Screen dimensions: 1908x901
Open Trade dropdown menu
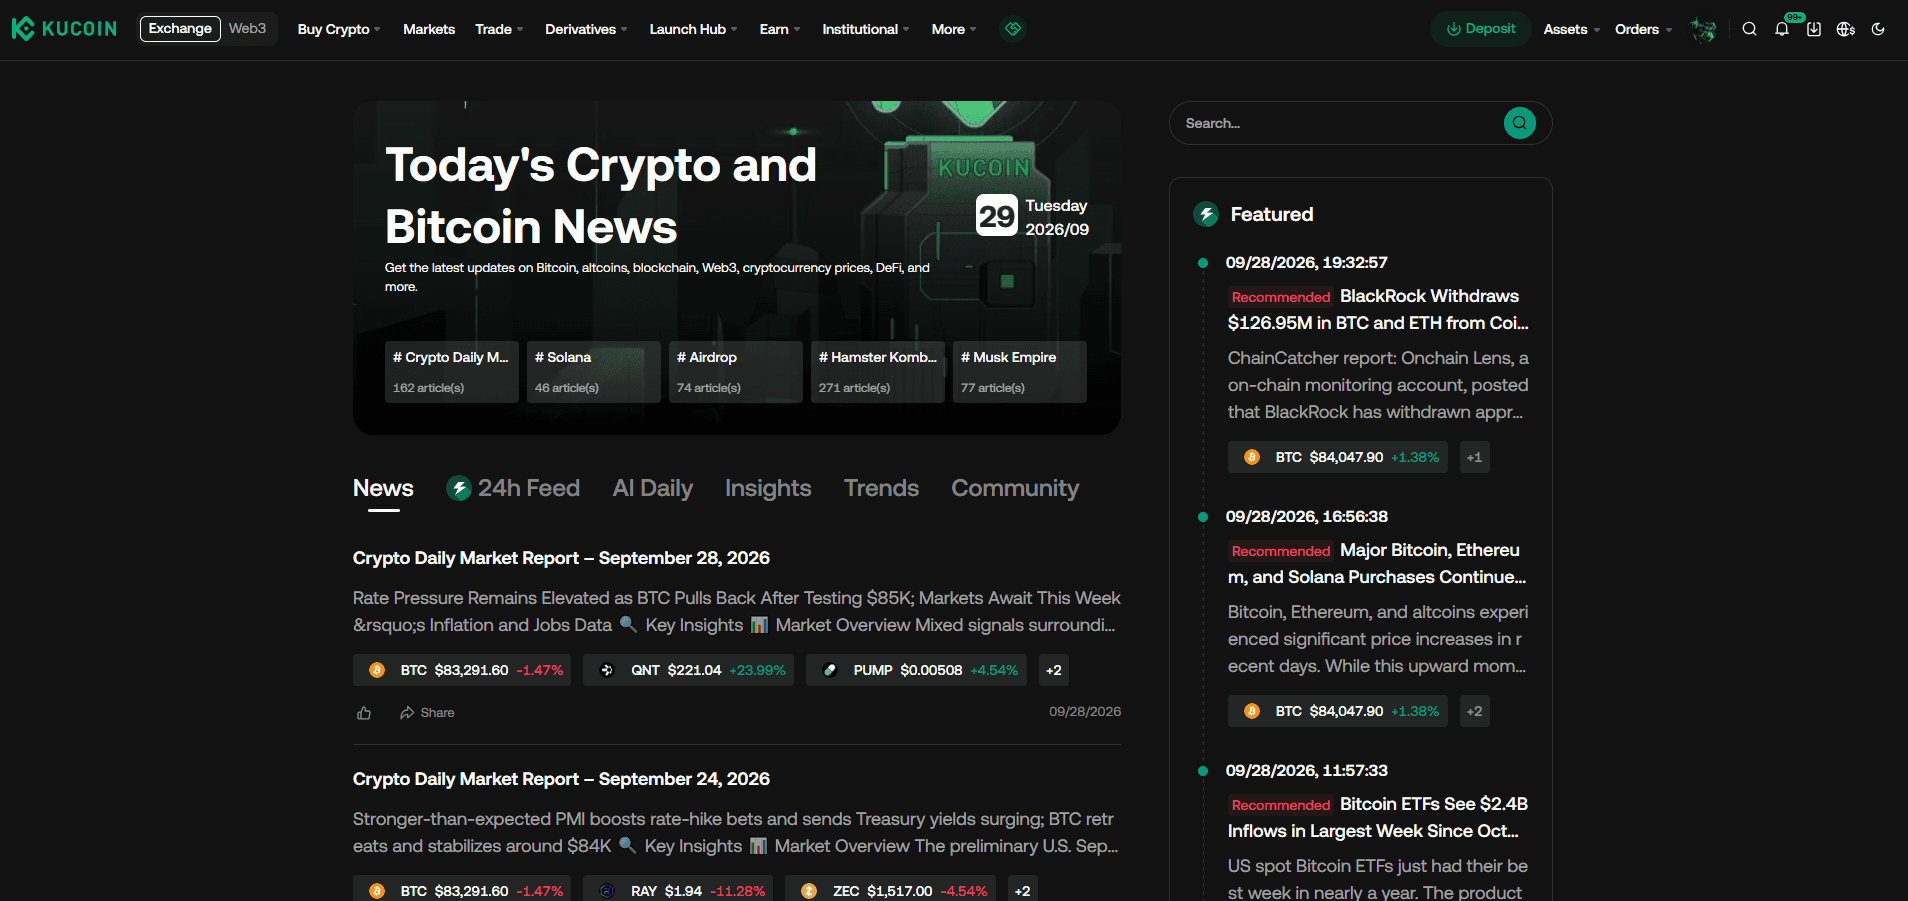pyautogui.click(x=499, y=29)
